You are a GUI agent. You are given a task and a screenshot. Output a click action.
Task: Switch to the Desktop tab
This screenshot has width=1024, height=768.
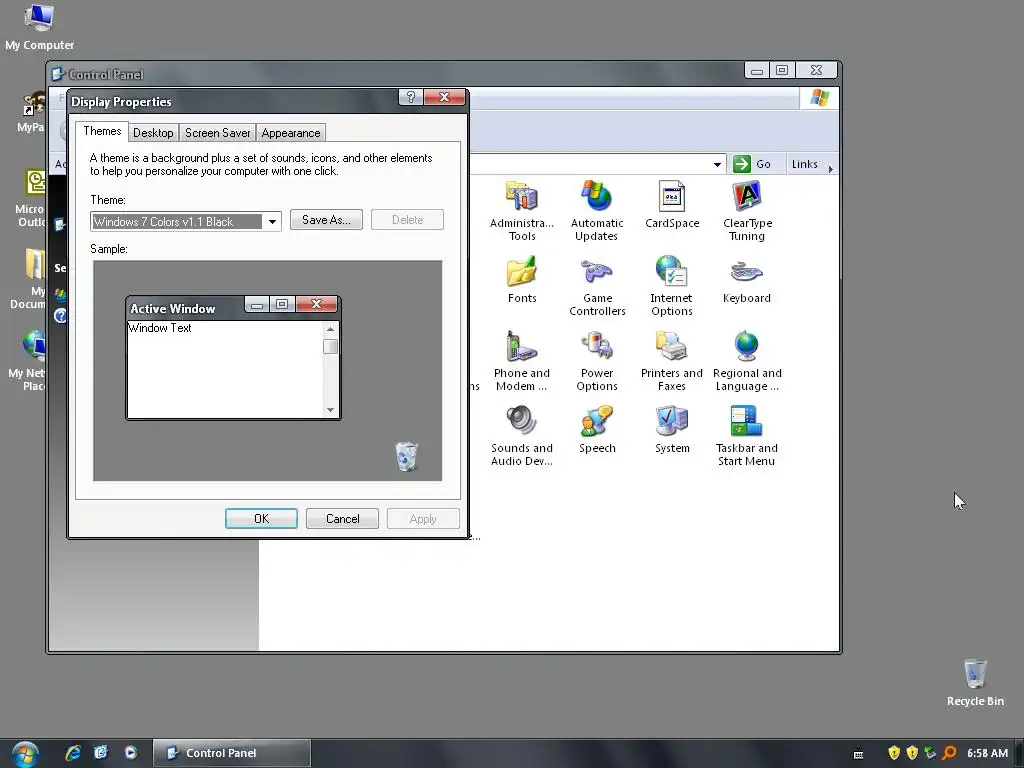pyautogui.click(x=153, y=133)
